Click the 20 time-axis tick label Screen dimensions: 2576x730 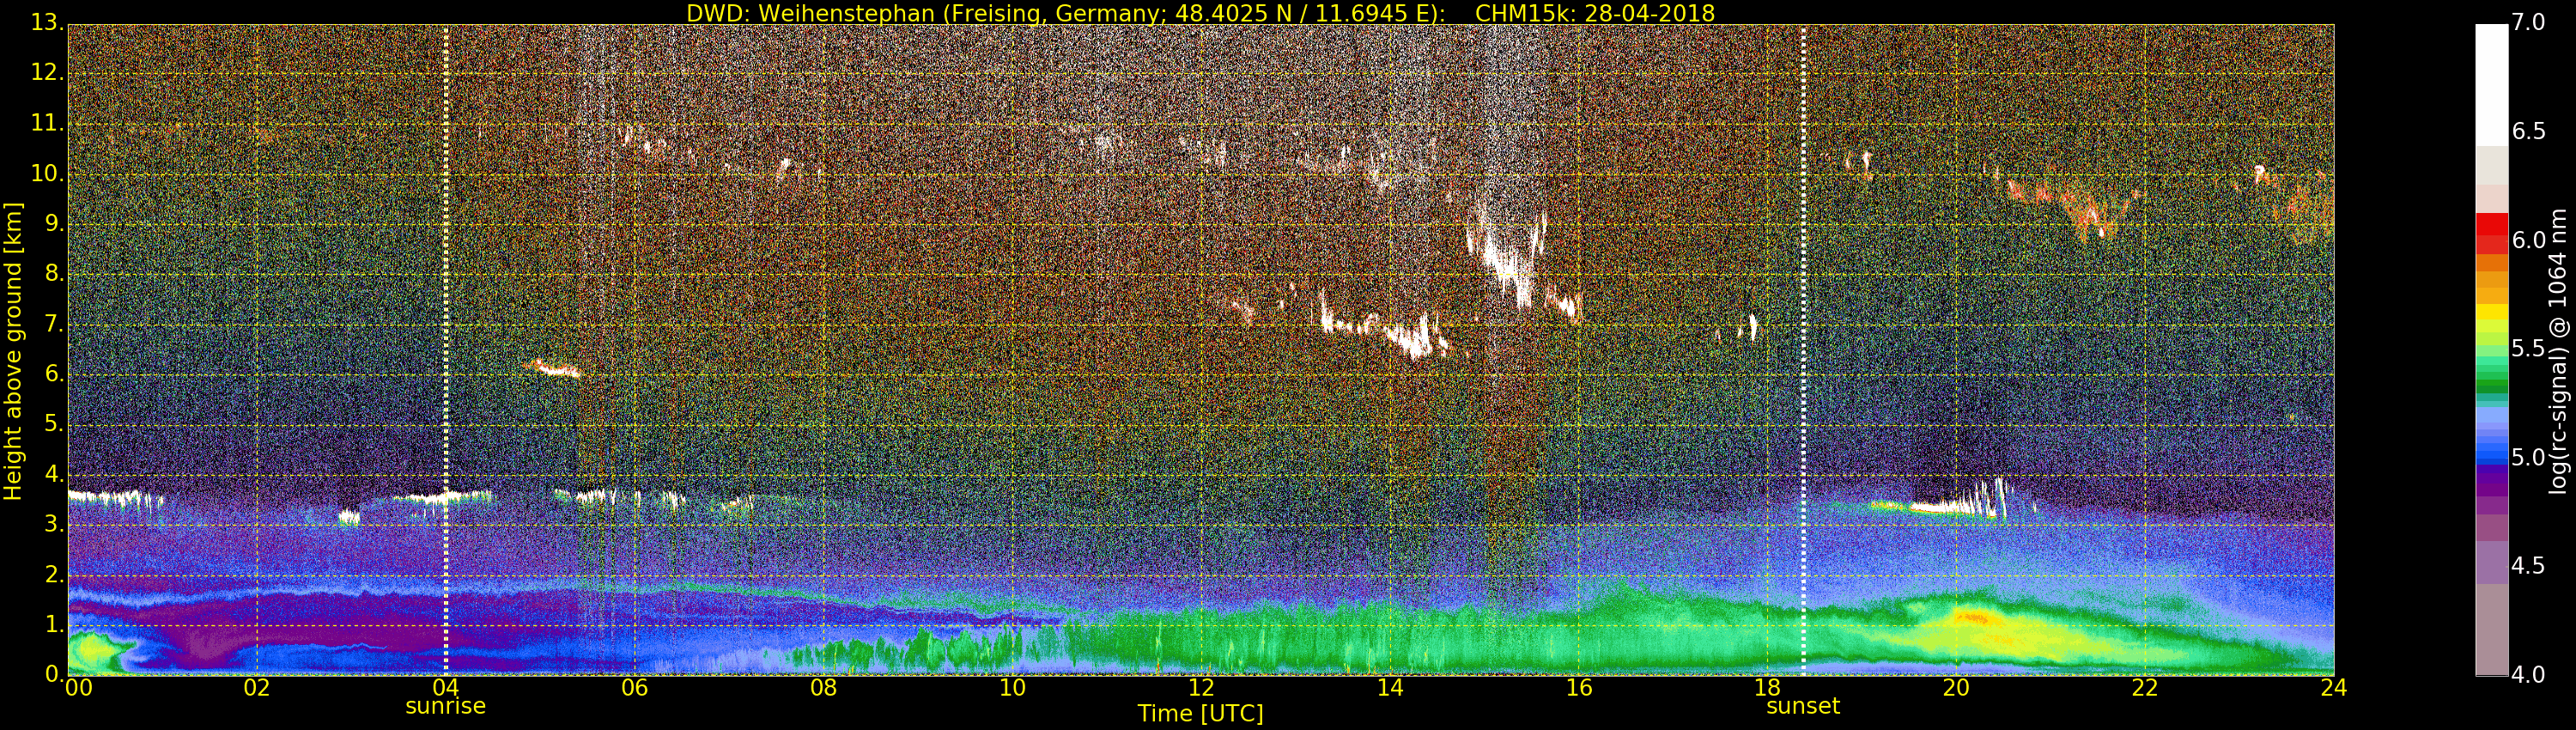1956,688
